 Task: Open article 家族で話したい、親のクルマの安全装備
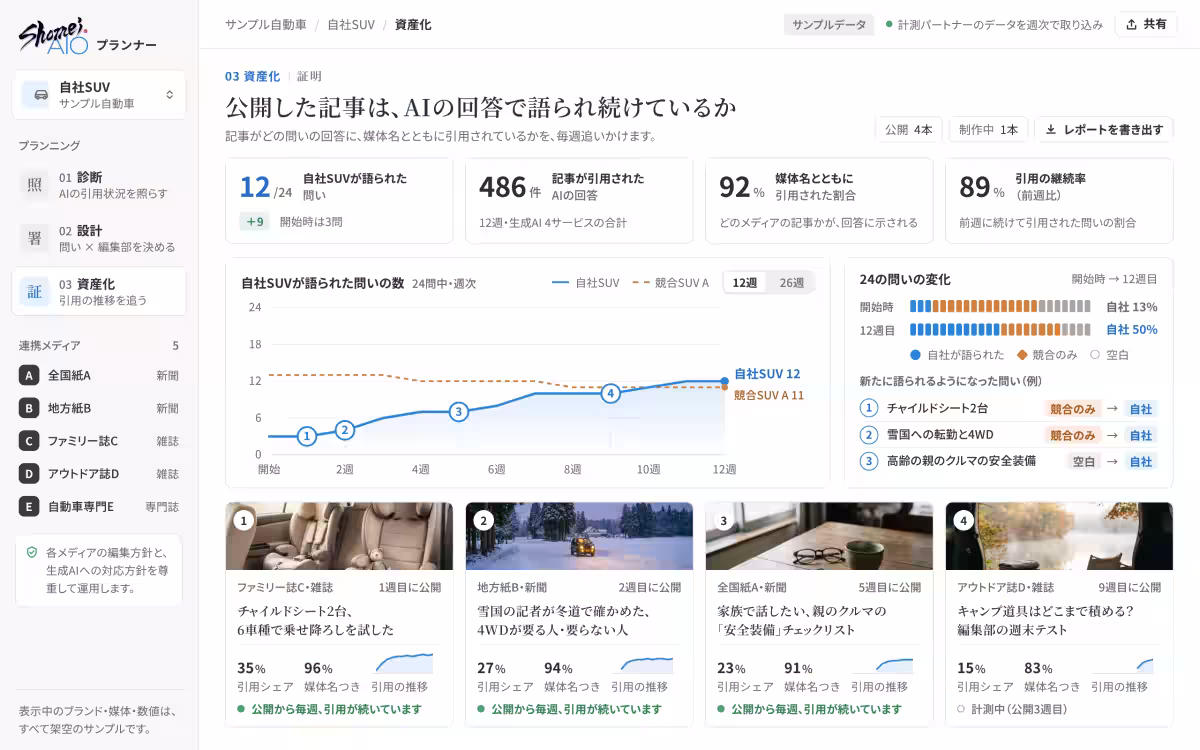click(x=802, y=620)
